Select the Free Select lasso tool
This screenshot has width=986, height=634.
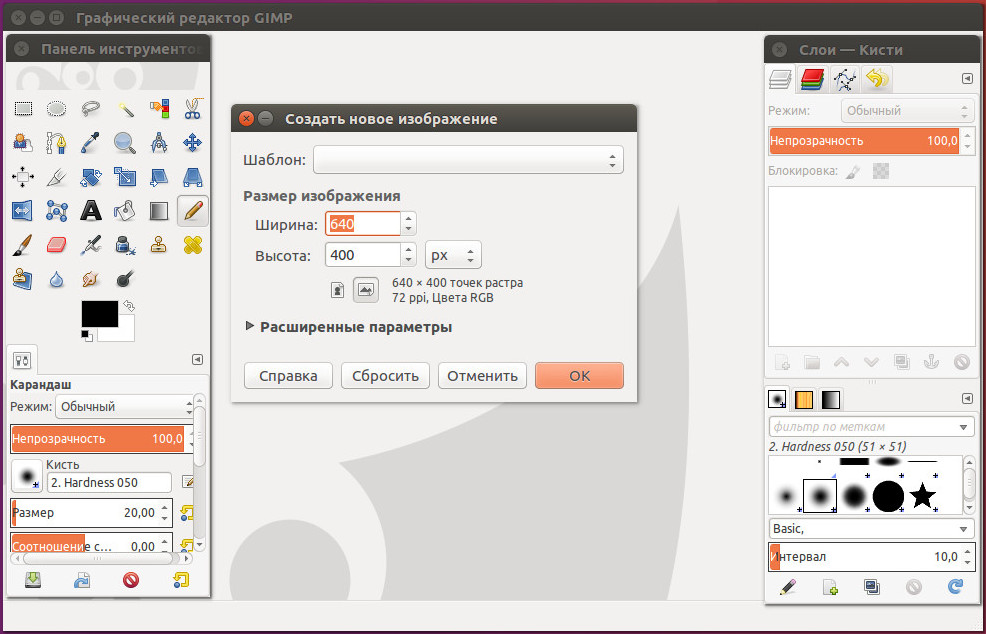91,109
